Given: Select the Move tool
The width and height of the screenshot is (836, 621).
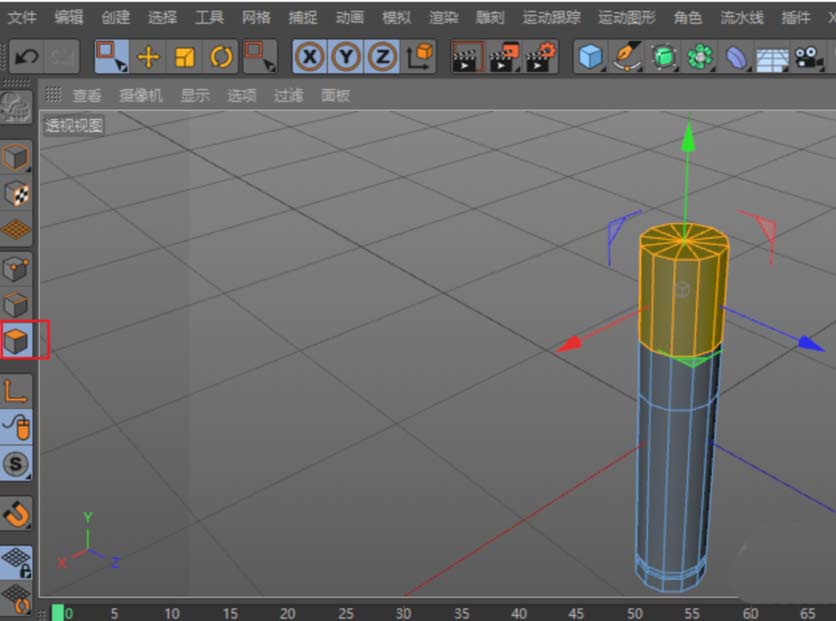Looking at the screenshot, I should (x=148, y=57).
